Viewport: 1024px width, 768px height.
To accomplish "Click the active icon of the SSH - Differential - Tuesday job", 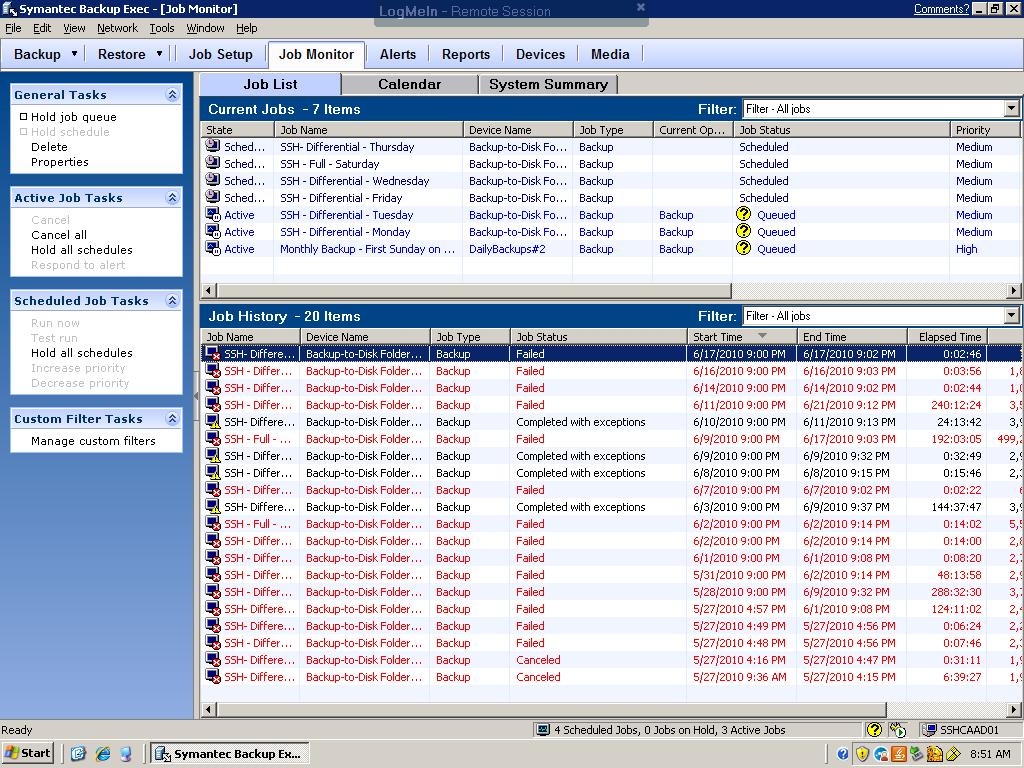I will 212,214.
